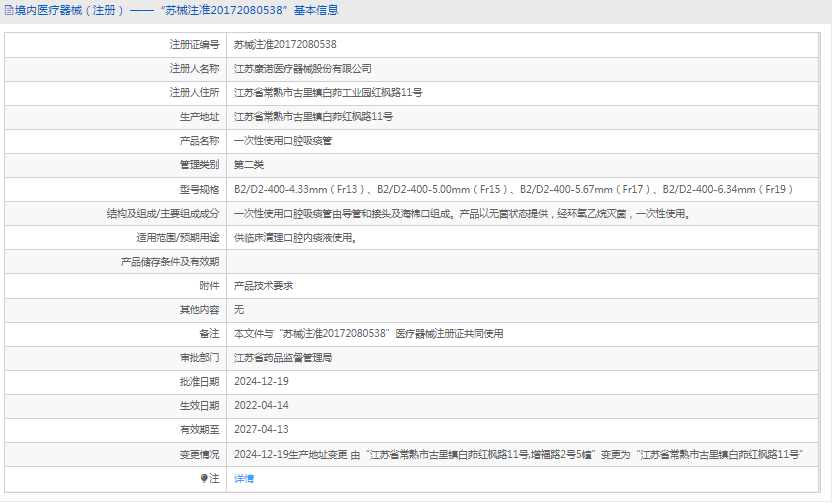Click product name 一次性使用口腔吸痰管

click(x=283, y=141)
